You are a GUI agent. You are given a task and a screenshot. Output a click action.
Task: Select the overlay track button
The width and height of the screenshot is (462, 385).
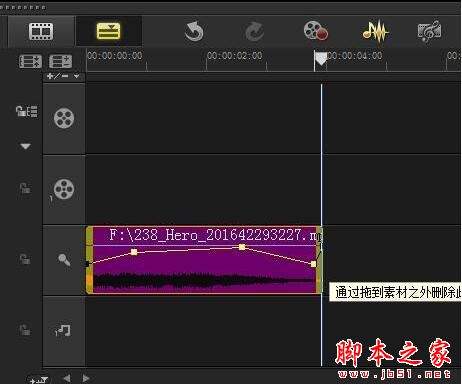point(64,189)
